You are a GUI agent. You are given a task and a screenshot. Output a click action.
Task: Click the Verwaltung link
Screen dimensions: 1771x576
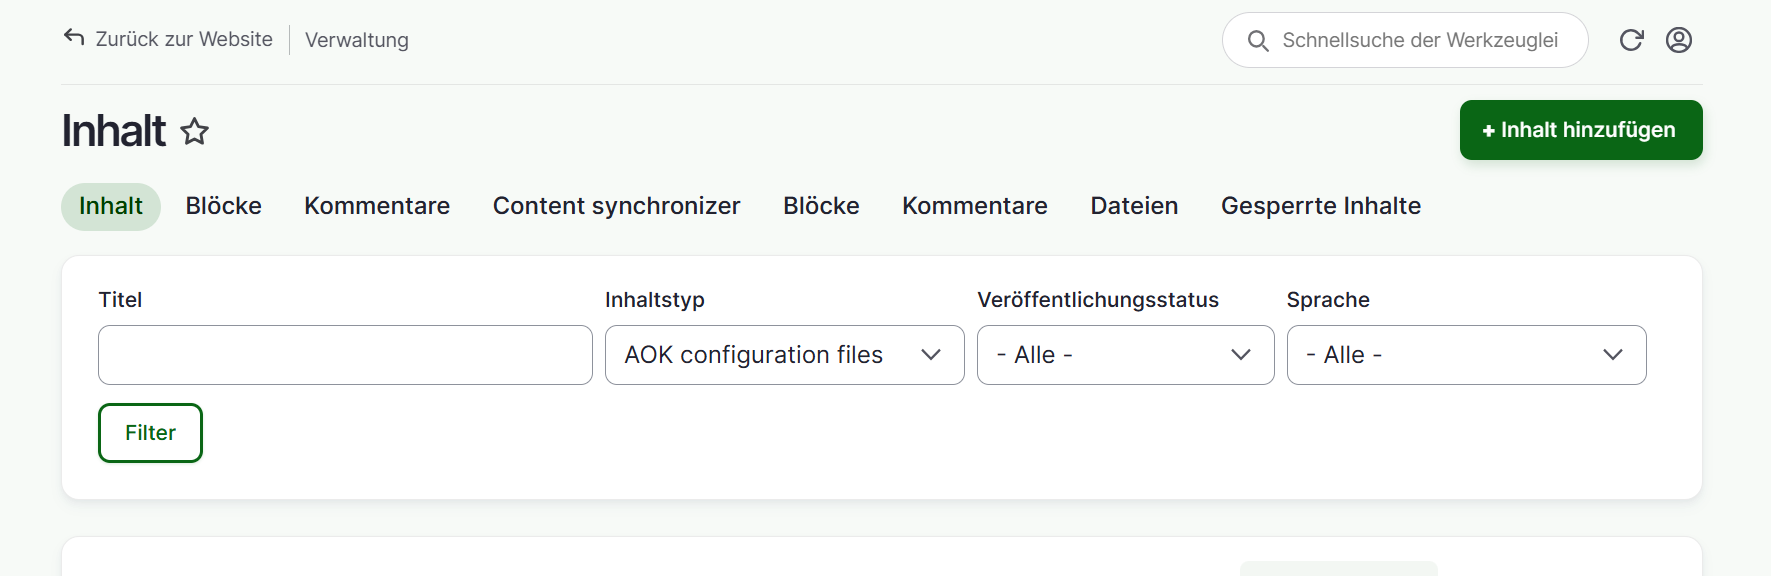(357, 40)
